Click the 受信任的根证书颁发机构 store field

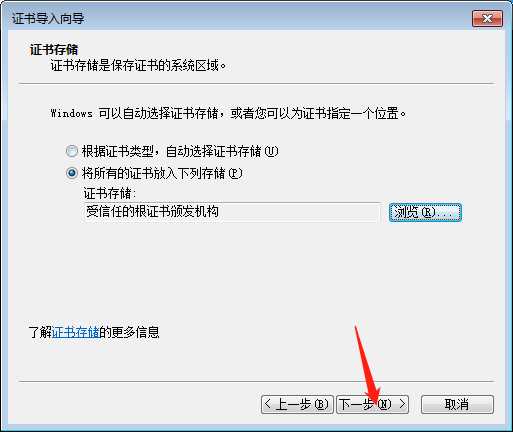(x=232, y=212)
